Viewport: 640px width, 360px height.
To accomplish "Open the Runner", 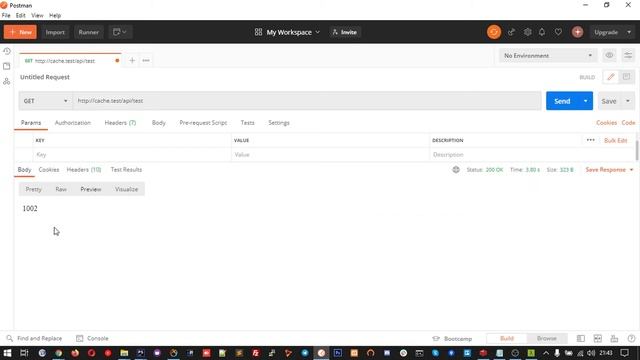I will point(89,32).
